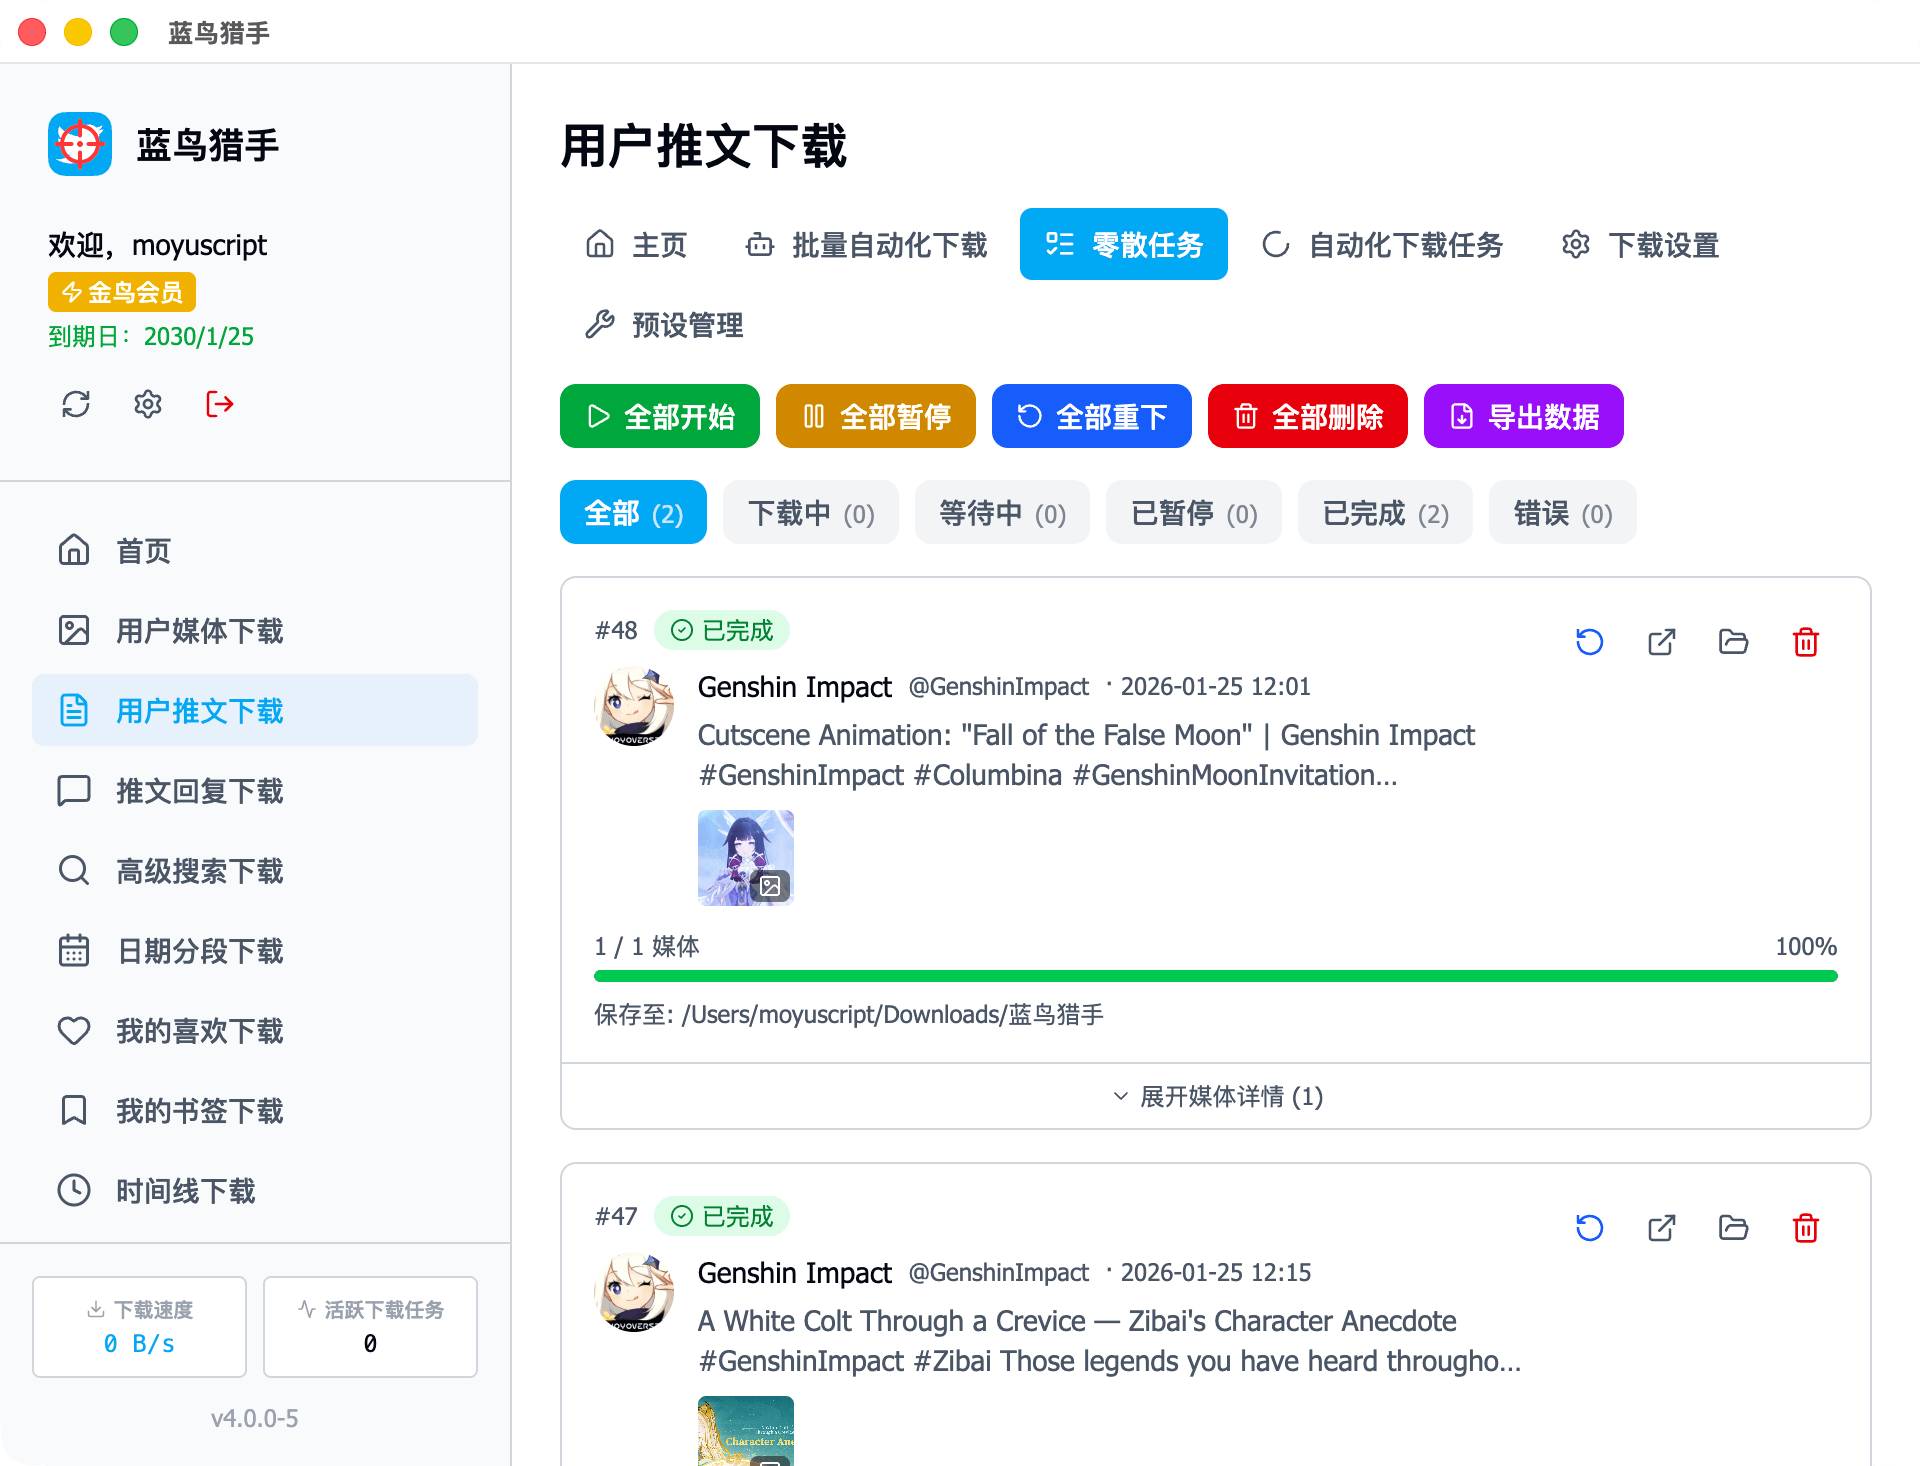
Task: Delete task #47 with the trash icon
Action: tap(1805, 1228)
